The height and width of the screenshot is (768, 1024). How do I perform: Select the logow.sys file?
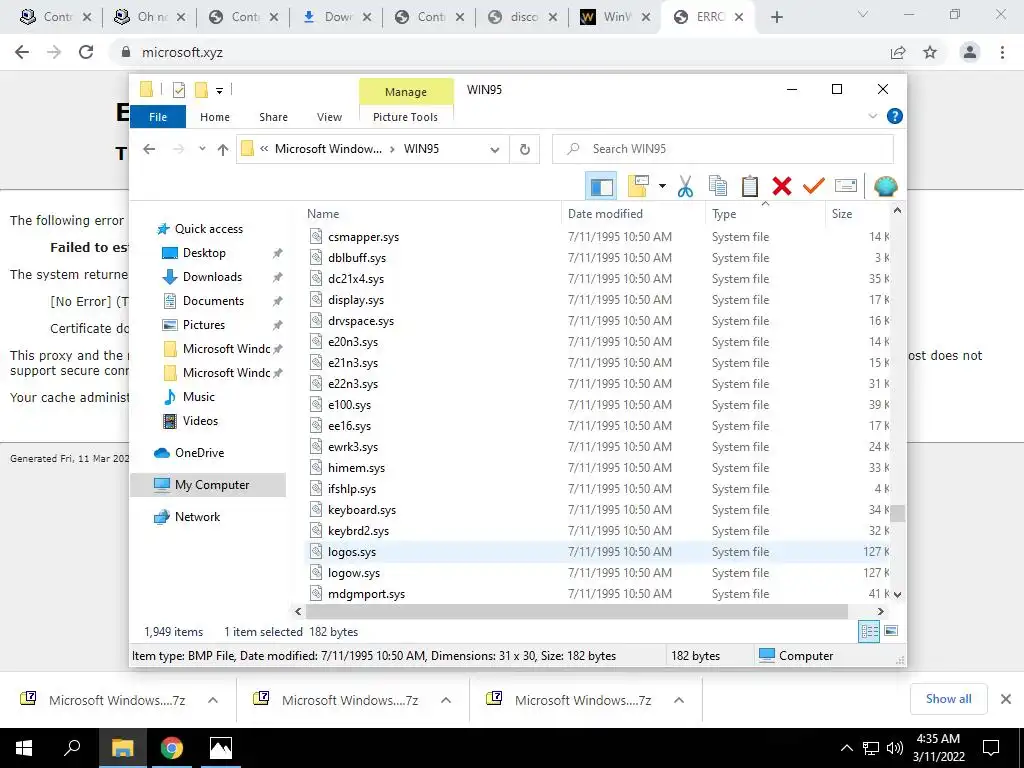354,573
